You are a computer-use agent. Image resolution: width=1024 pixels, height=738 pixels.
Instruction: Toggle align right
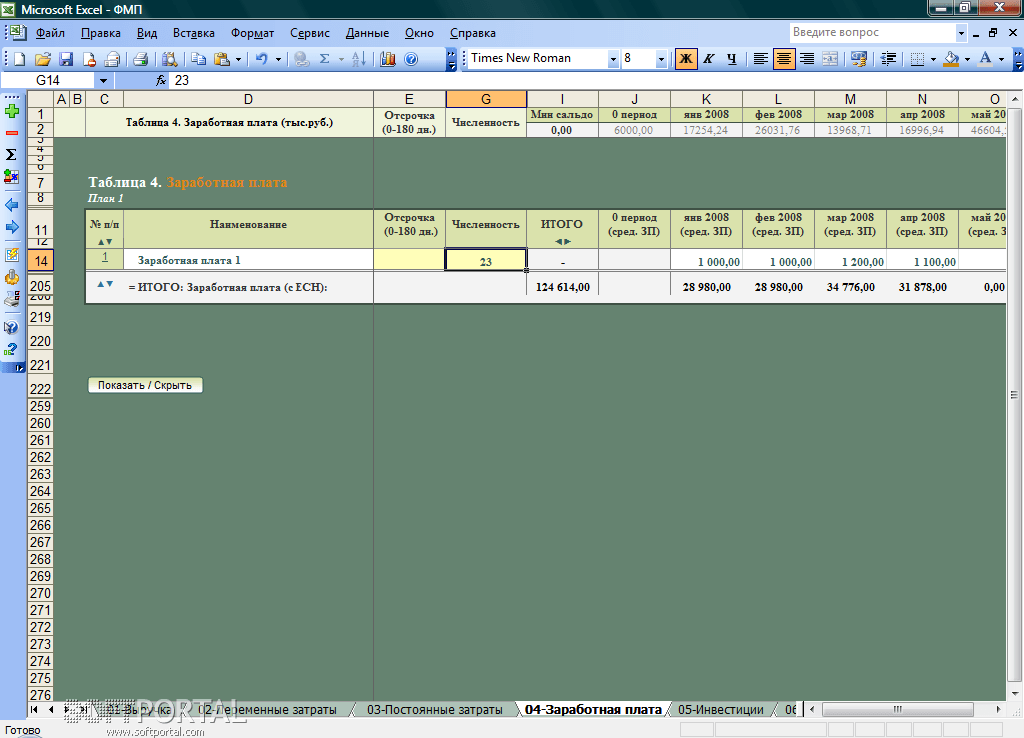coord(807,59)
